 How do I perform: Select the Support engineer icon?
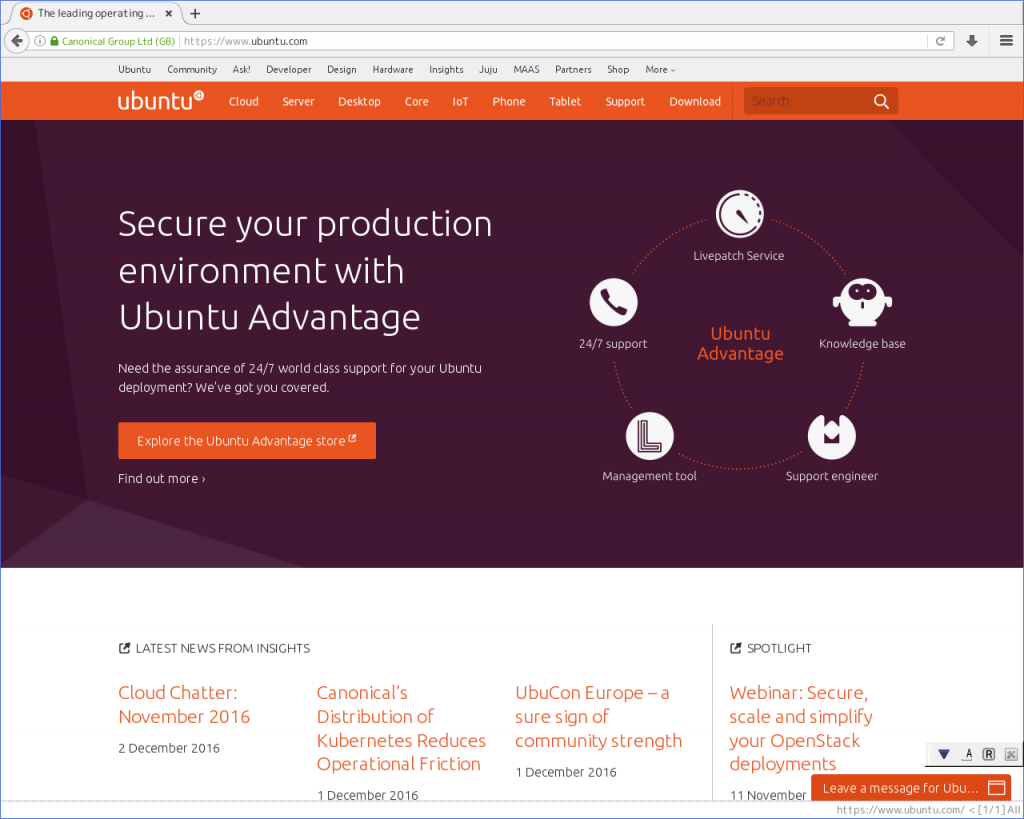[831, 434]
